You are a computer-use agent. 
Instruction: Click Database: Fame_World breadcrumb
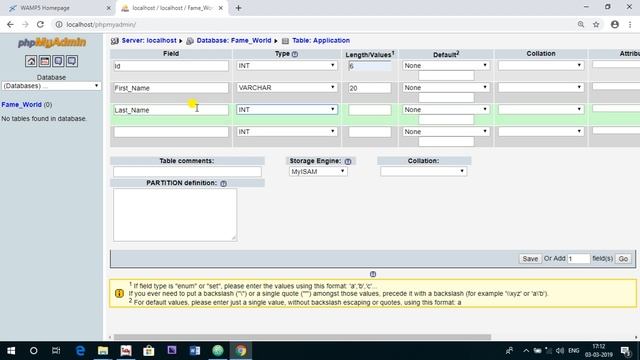(x=234, y=40)
